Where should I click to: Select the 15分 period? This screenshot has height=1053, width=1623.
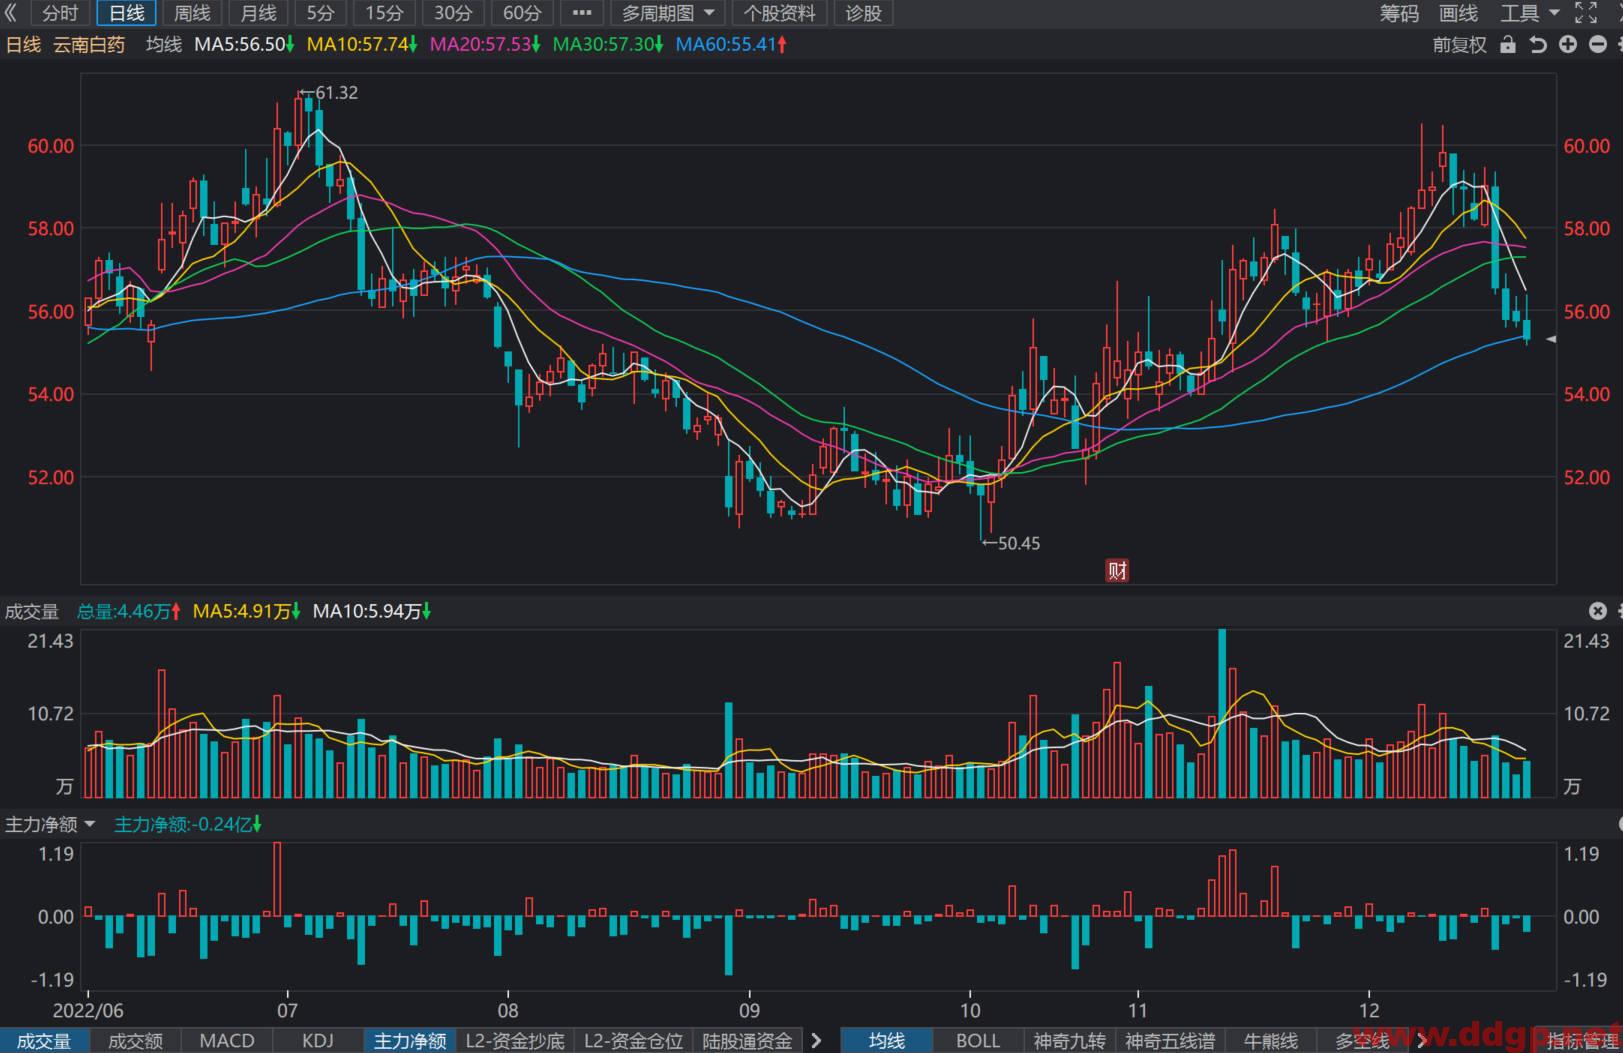384,13
